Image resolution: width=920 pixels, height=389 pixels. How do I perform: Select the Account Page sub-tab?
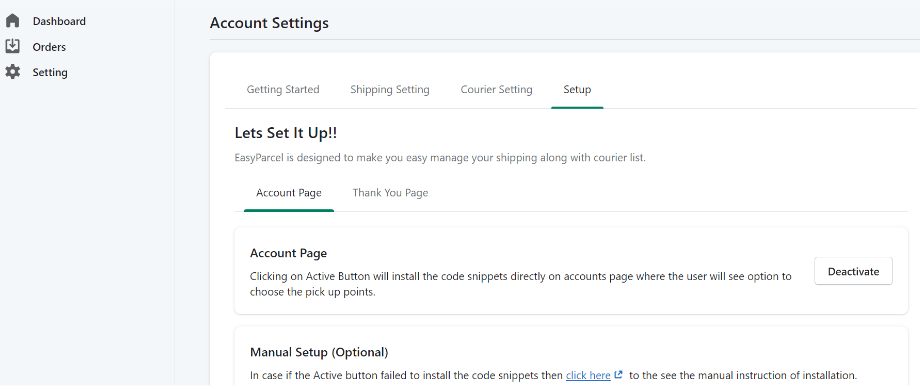[289, 192]
